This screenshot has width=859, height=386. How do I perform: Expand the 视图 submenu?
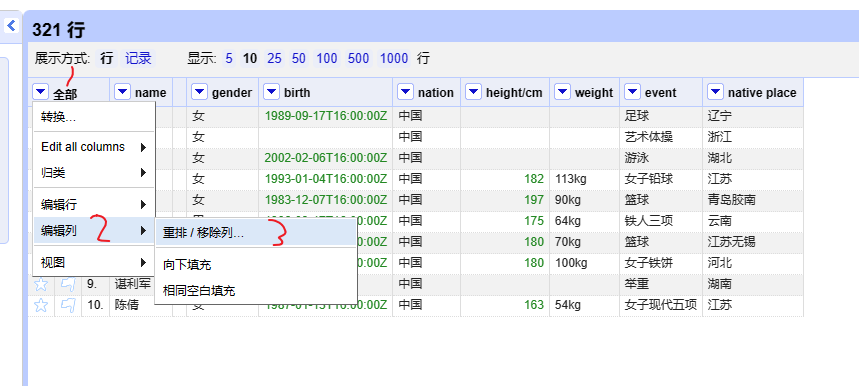[94, 263]
